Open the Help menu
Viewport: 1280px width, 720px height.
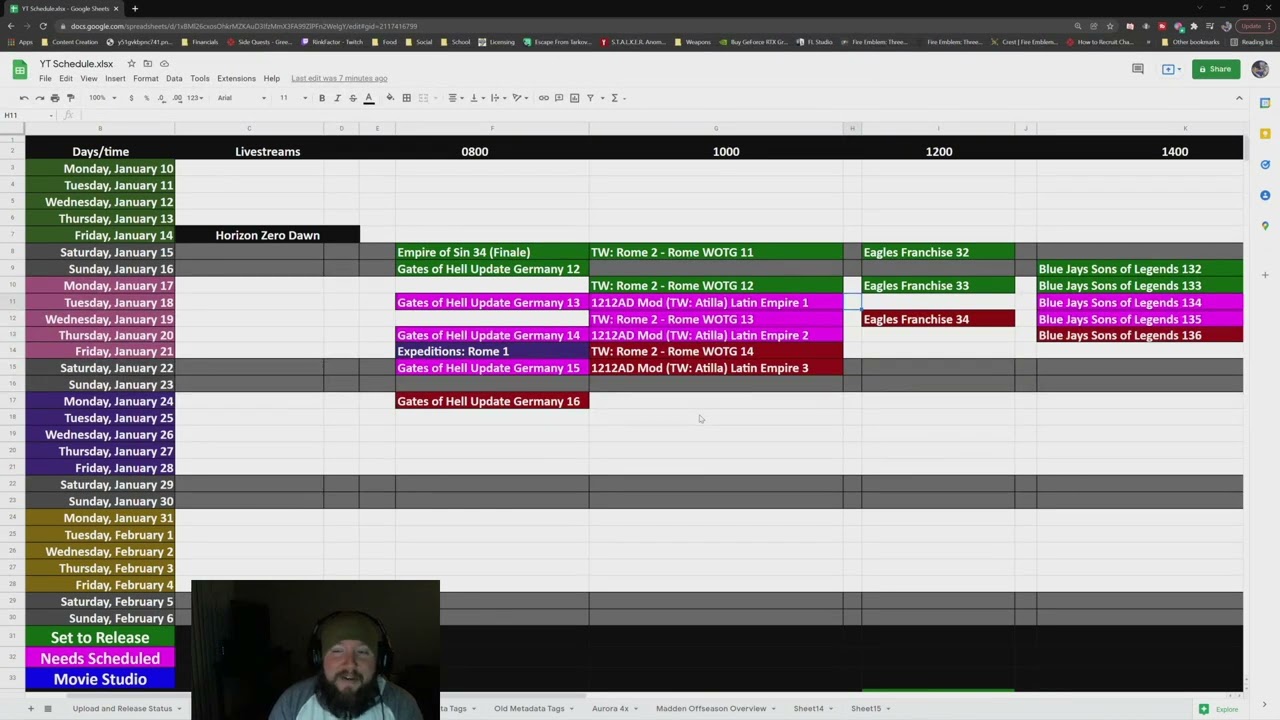[x=271, y=78]
